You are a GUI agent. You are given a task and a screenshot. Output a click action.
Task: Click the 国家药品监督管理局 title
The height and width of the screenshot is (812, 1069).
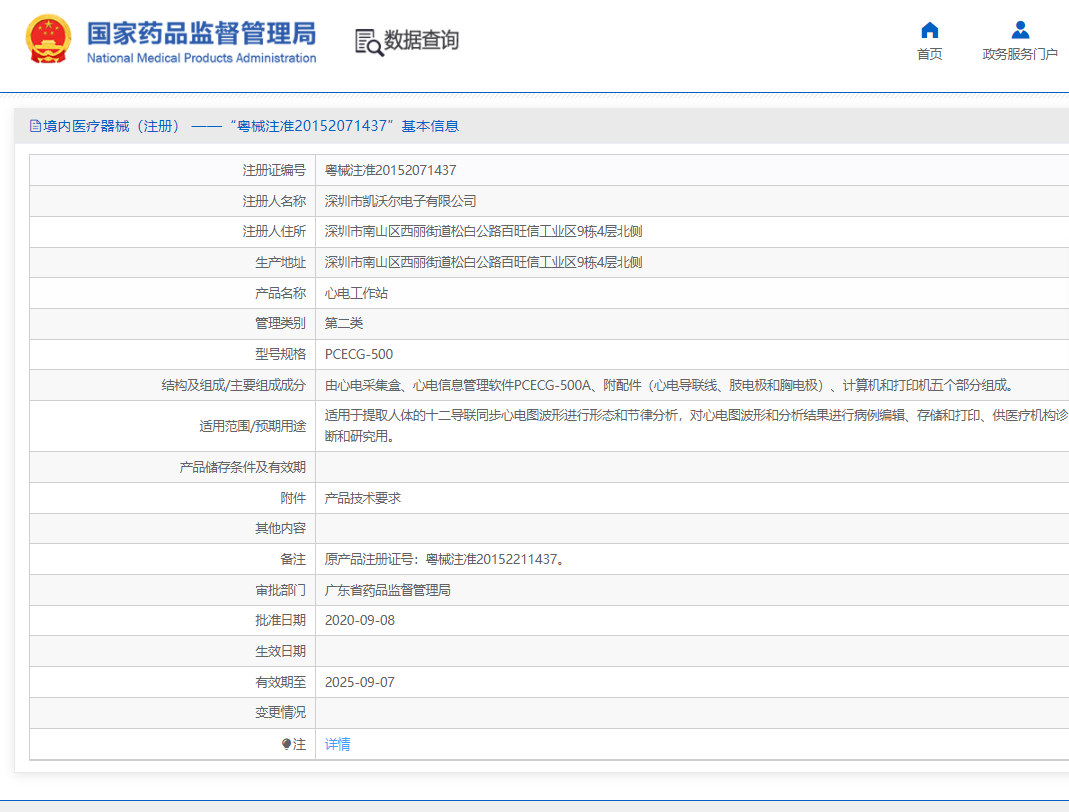tap(202, 33)
